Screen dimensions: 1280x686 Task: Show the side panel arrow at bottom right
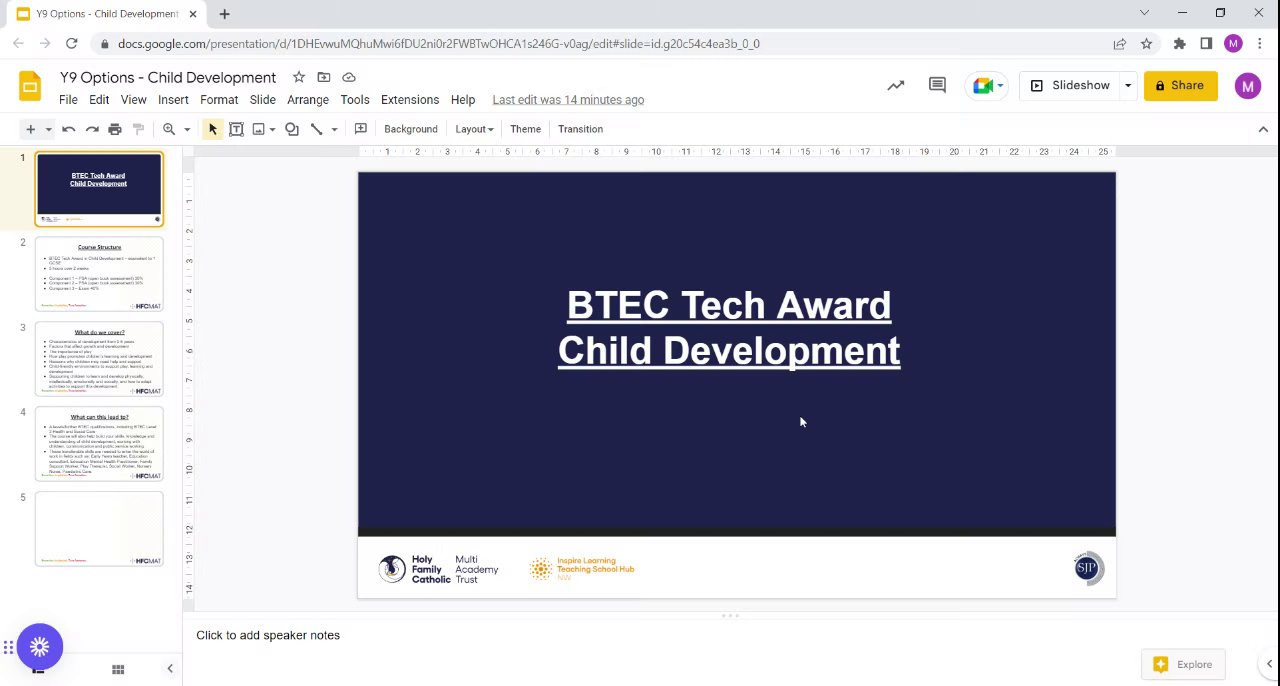pyautogui.click(x=1269, y=664)
